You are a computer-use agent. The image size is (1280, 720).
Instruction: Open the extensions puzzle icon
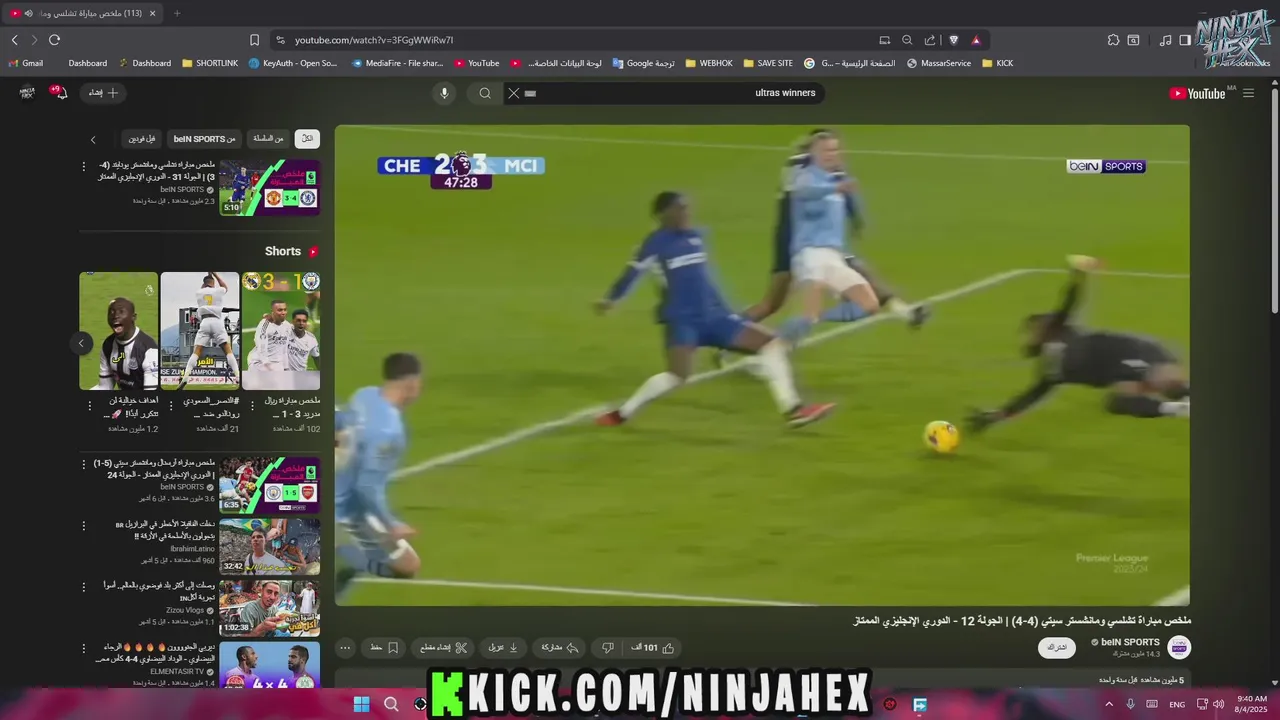[x=1113, y=40]
